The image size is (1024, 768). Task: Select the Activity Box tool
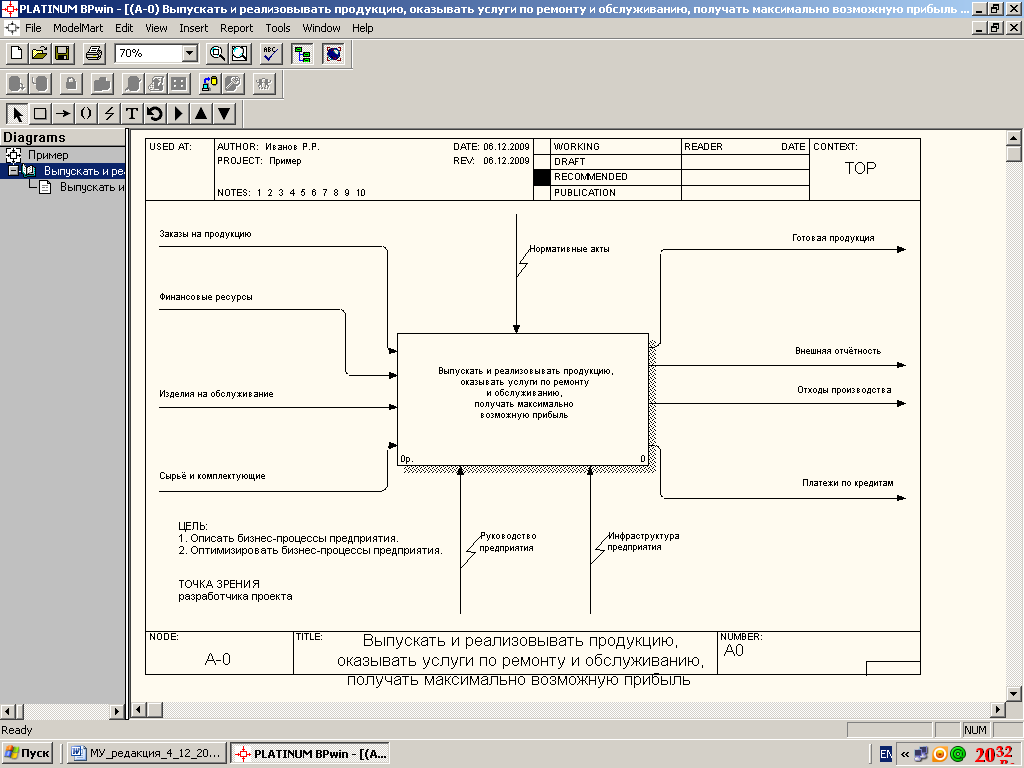point(40,114)
